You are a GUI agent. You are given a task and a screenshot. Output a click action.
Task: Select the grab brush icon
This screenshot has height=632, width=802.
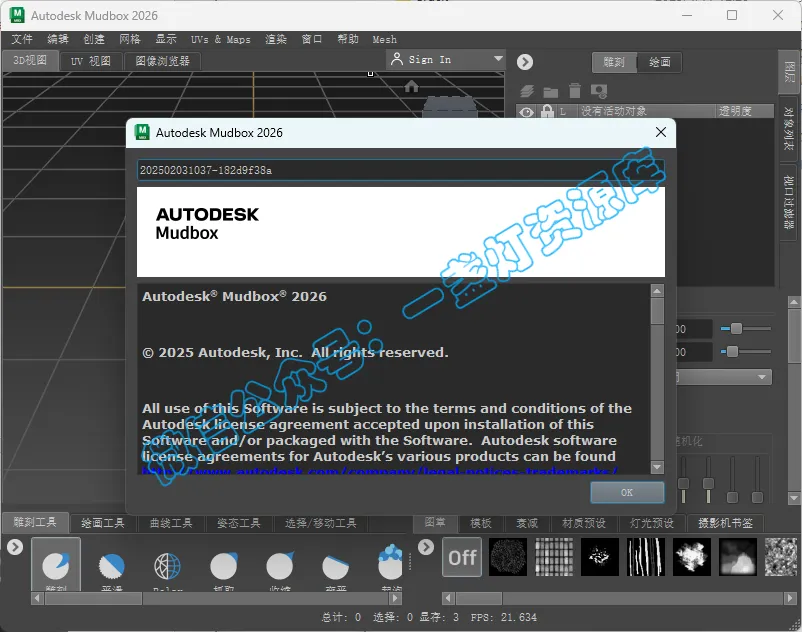[x=224, y=566]
